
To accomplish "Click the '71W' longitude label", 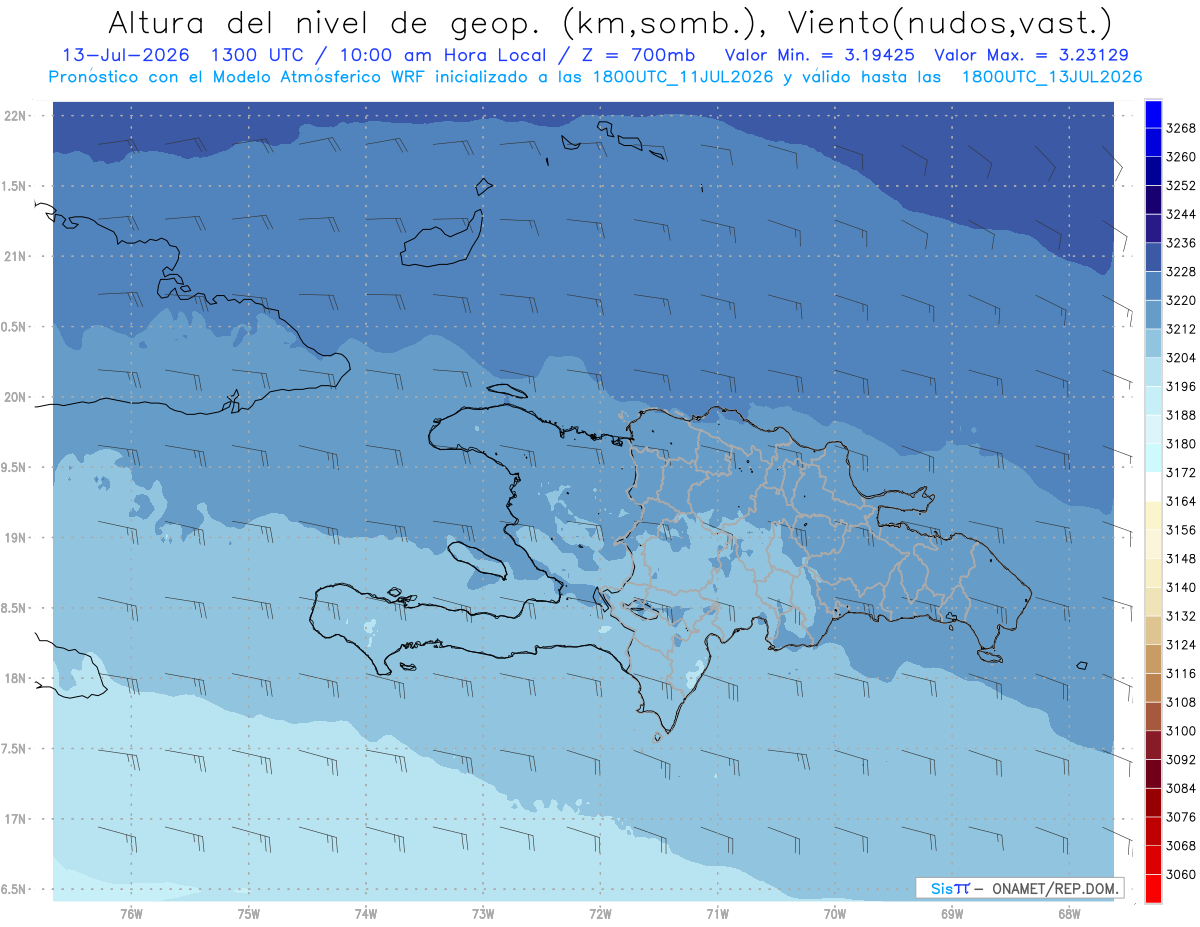I will [717, 913].
